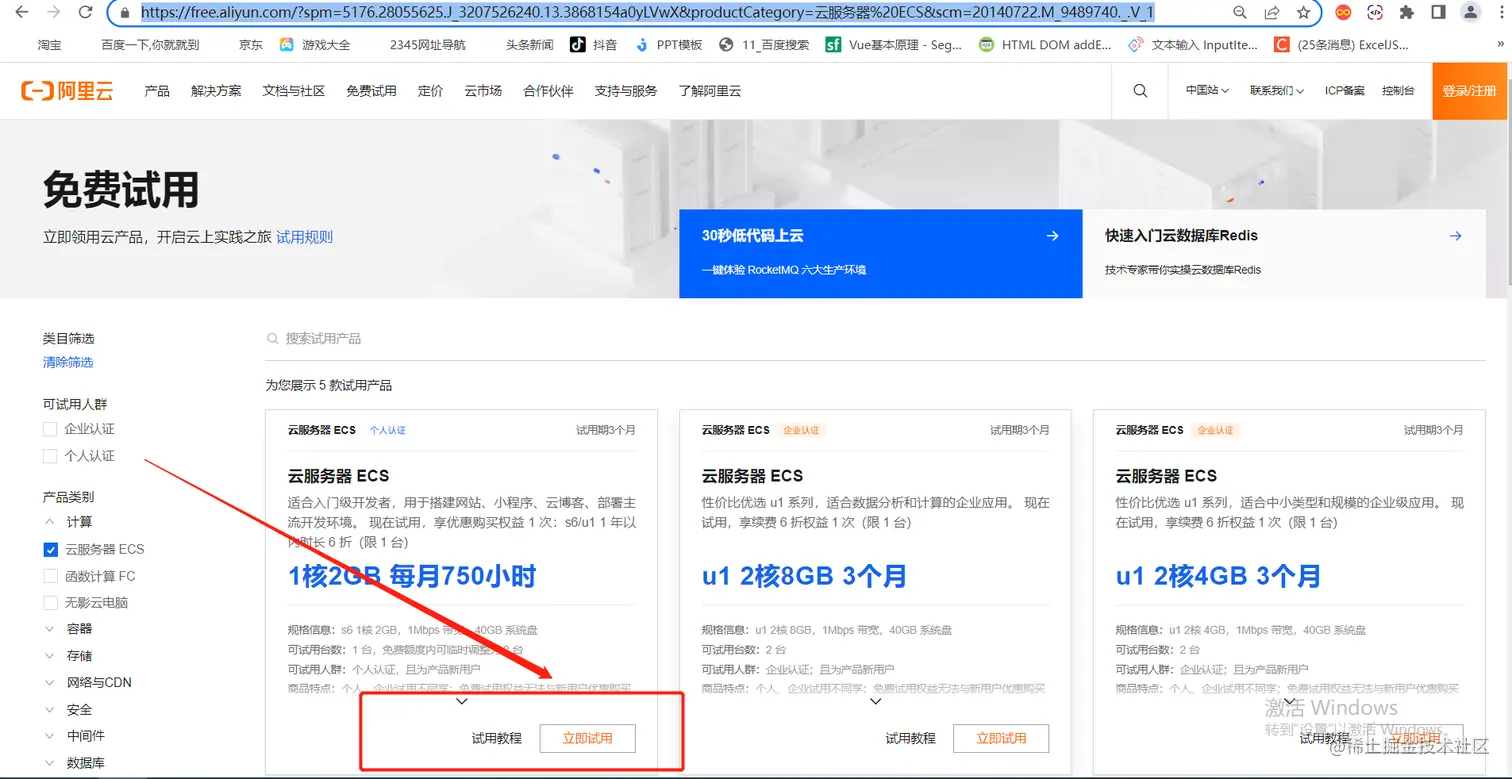The image size is (1512, 779).
Task: Open 试用教程 on the u1 2核8GB card
Action: [911, 739]
